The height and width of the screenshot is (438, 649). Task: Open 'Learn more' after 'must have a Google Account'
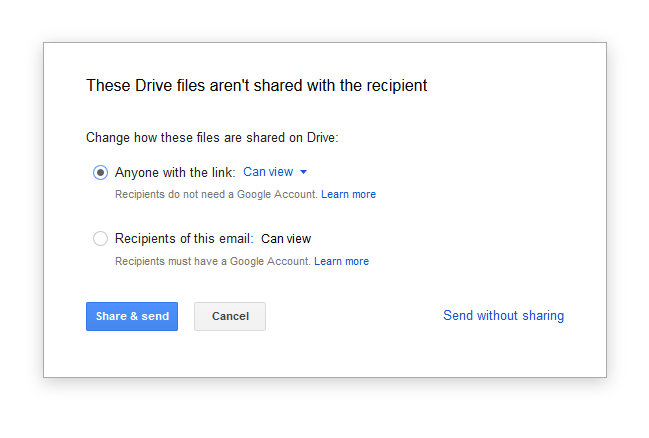341,261
